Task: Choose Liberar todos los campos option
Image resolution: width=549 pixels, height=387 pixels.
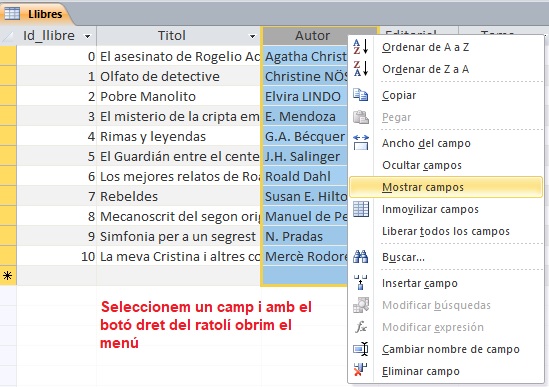Action: pyautogui.click(x=446, y=231)
